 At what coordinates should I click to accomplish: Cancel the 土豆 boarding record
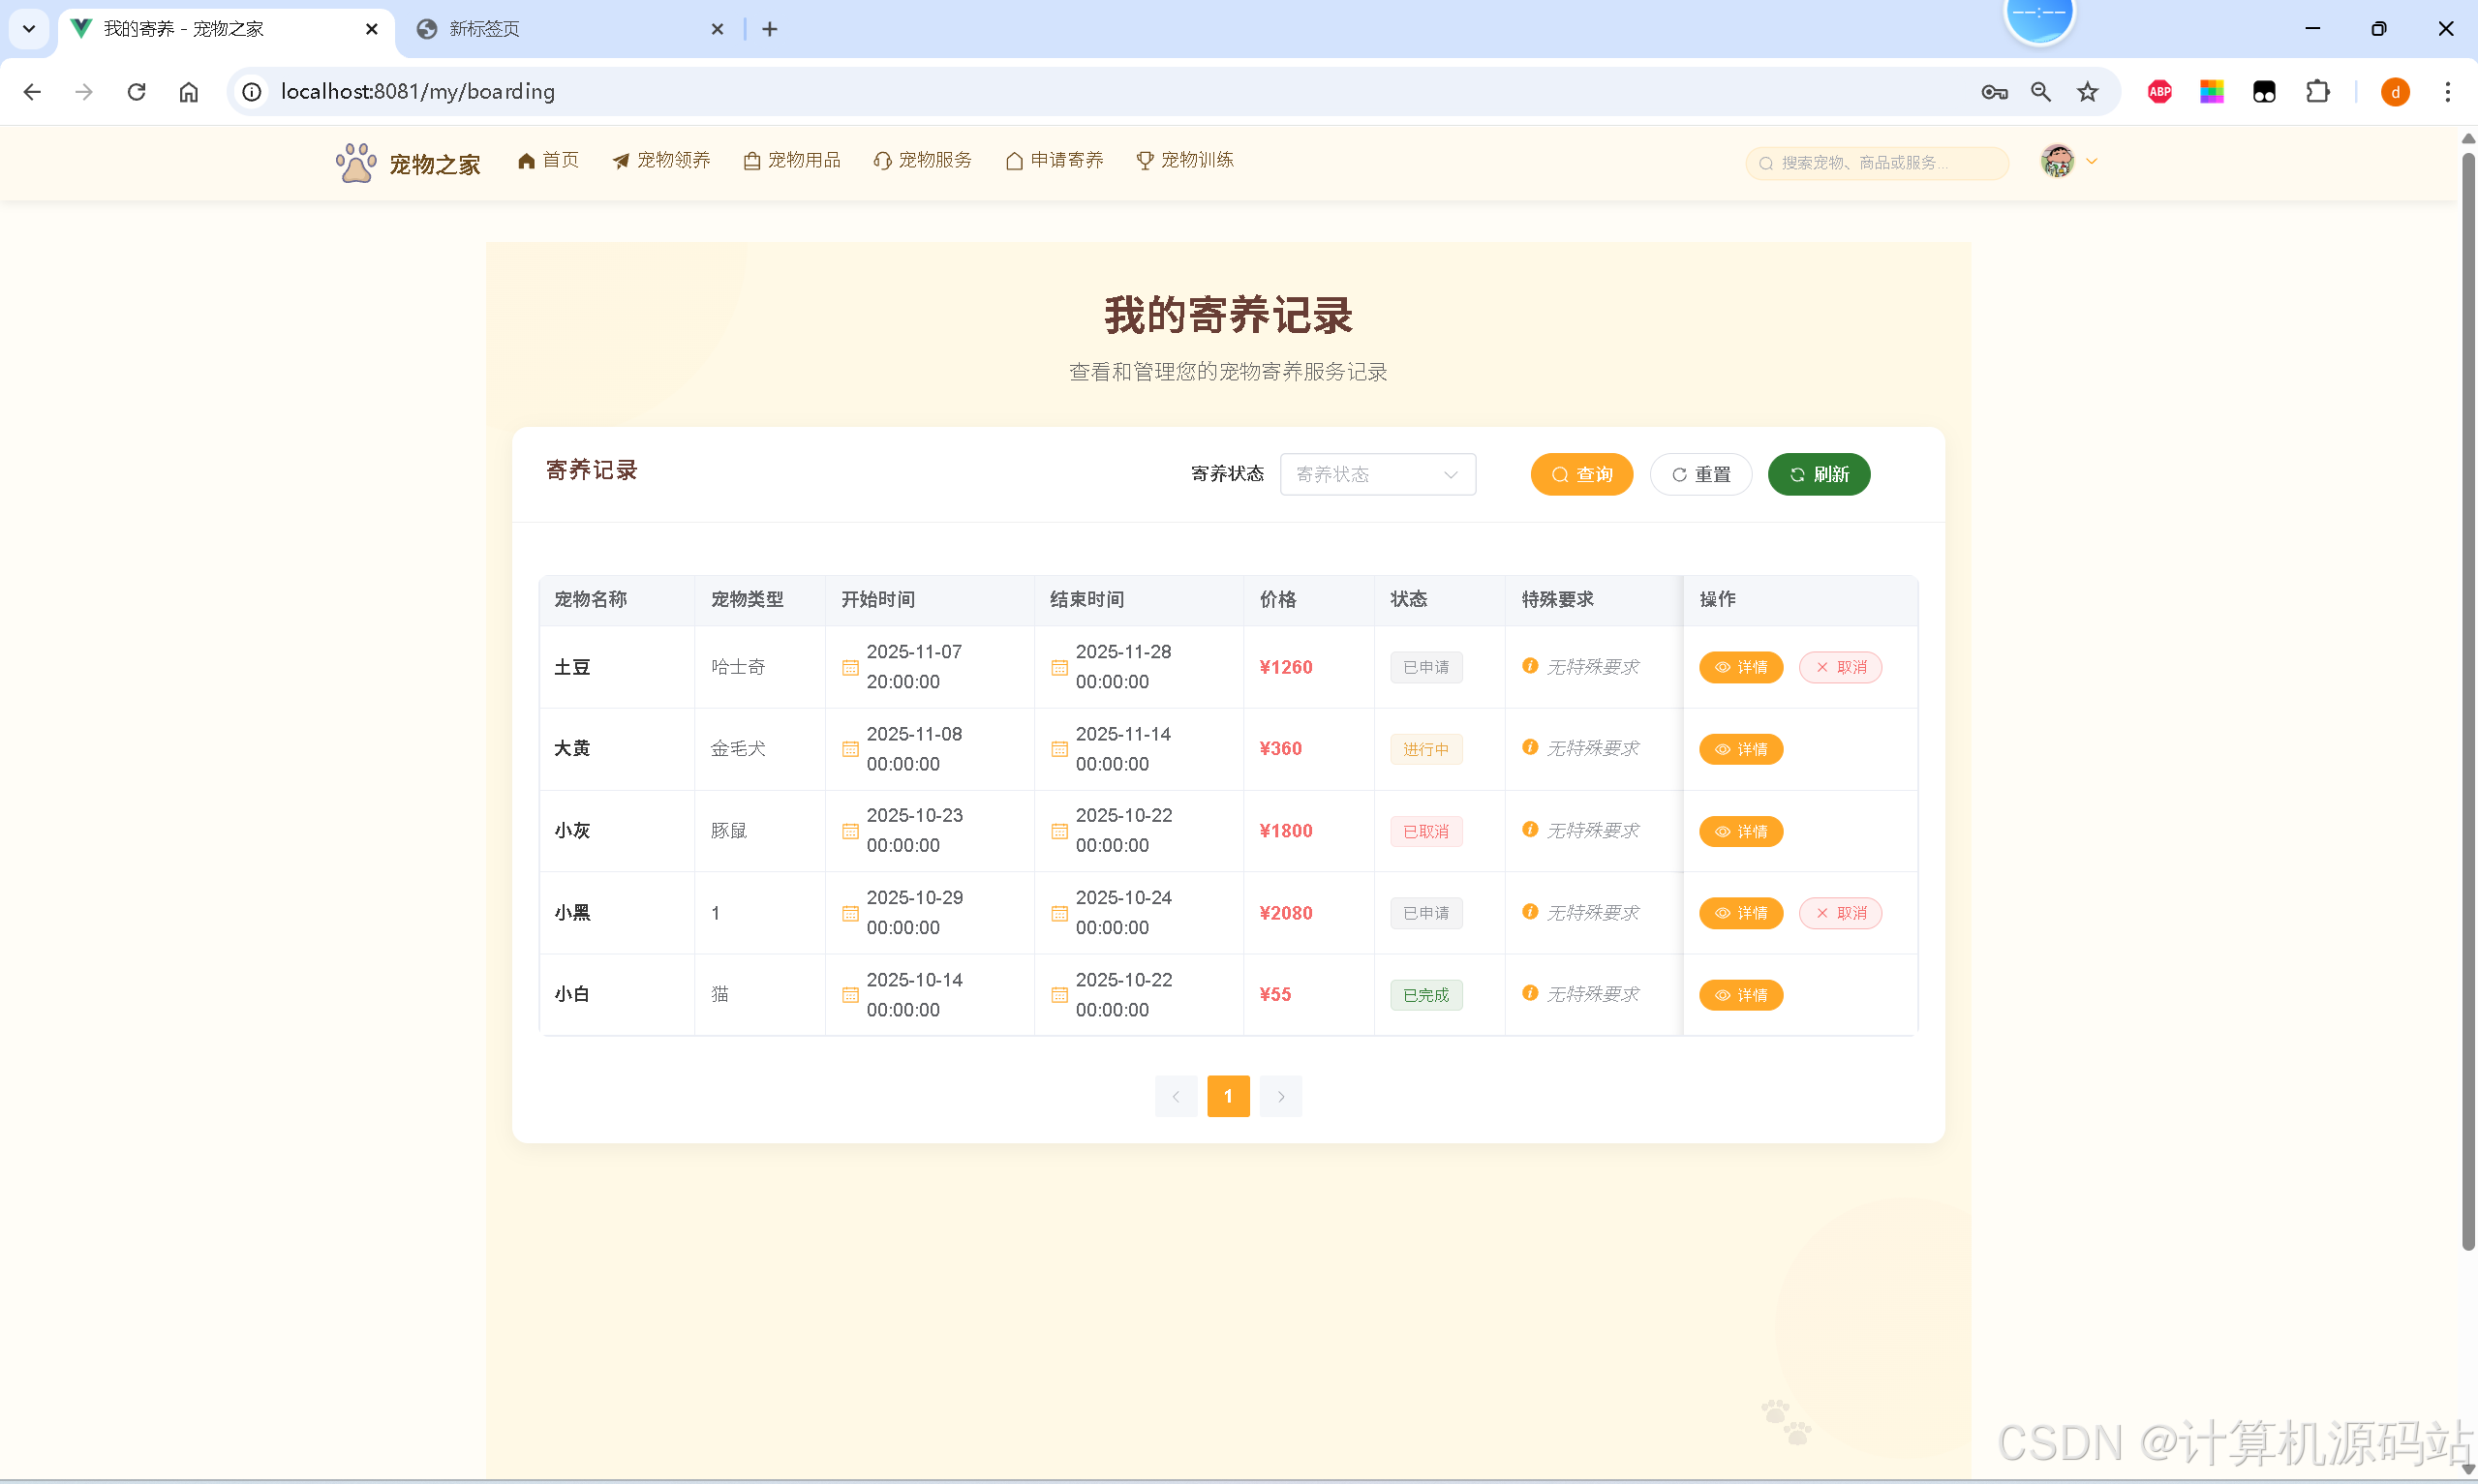point(1840,667)
